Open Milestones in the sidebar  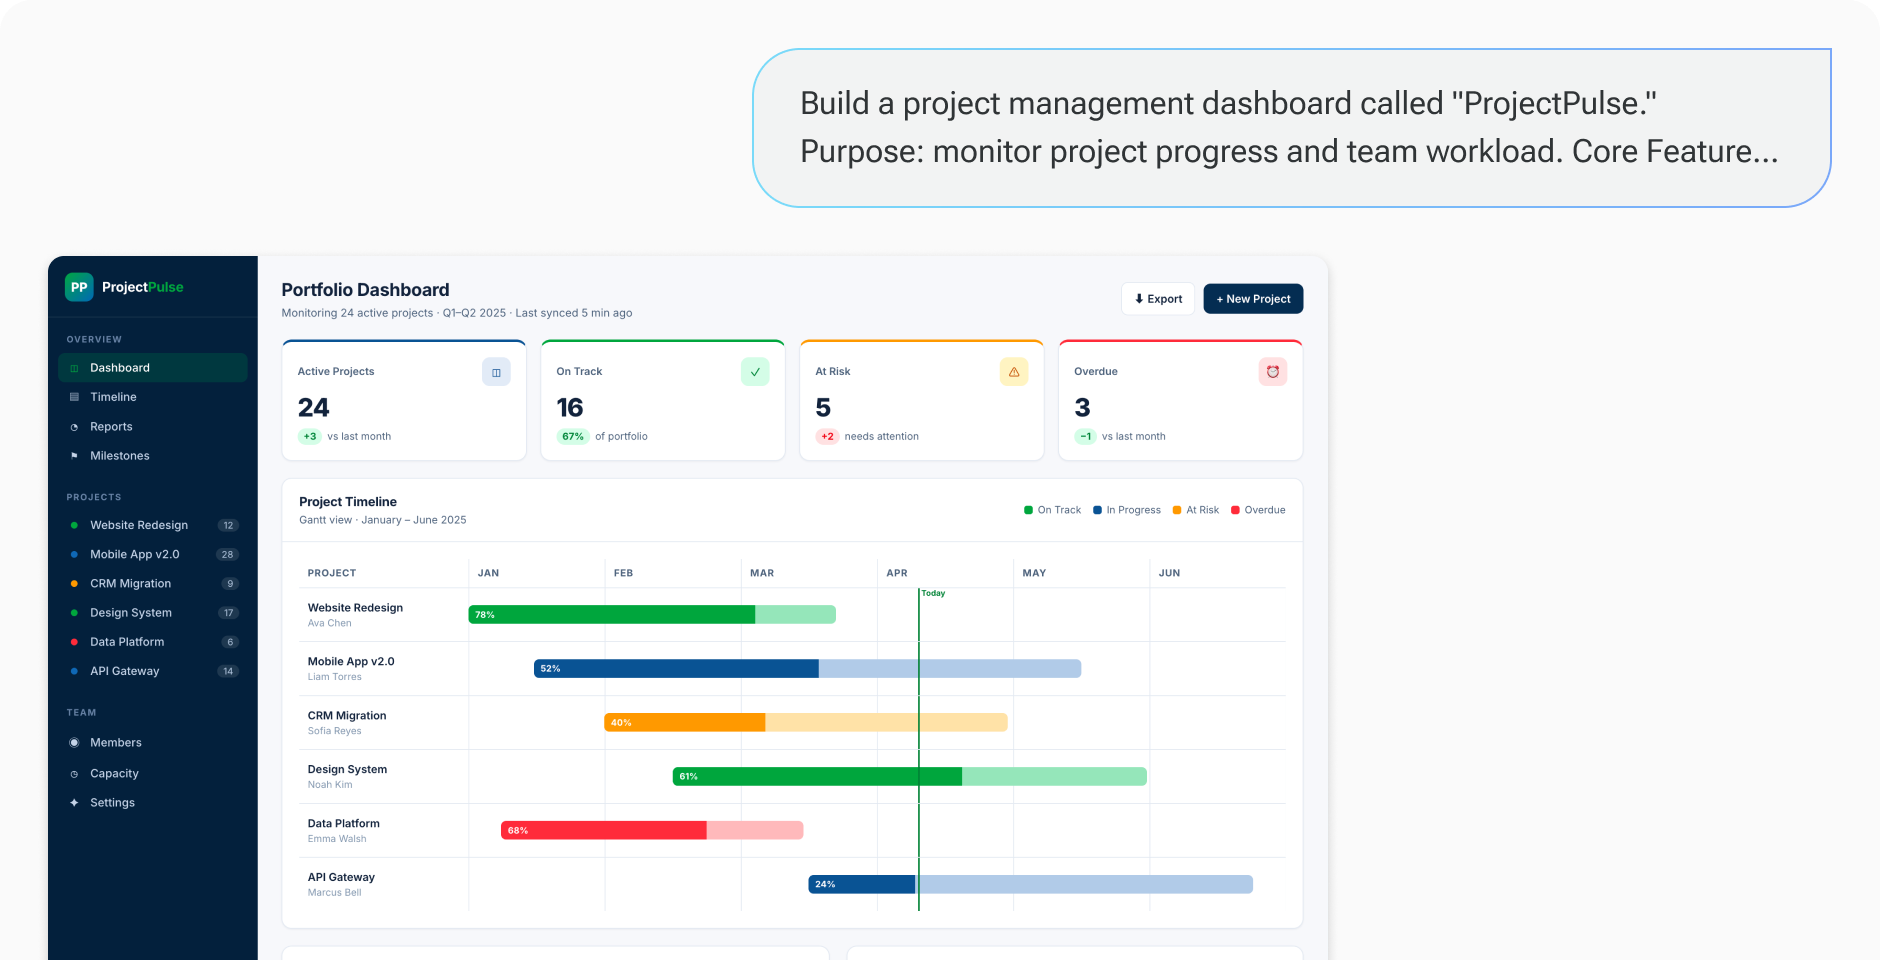coord(153,456)
